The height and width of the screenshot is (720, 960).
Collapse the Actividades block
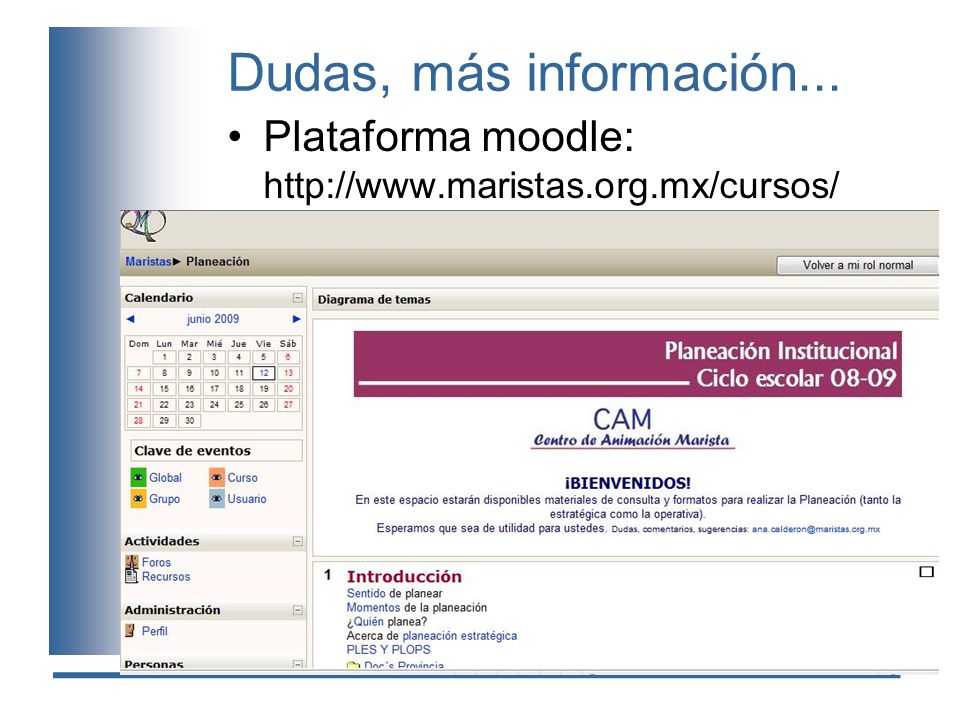(x=298, y=541)
